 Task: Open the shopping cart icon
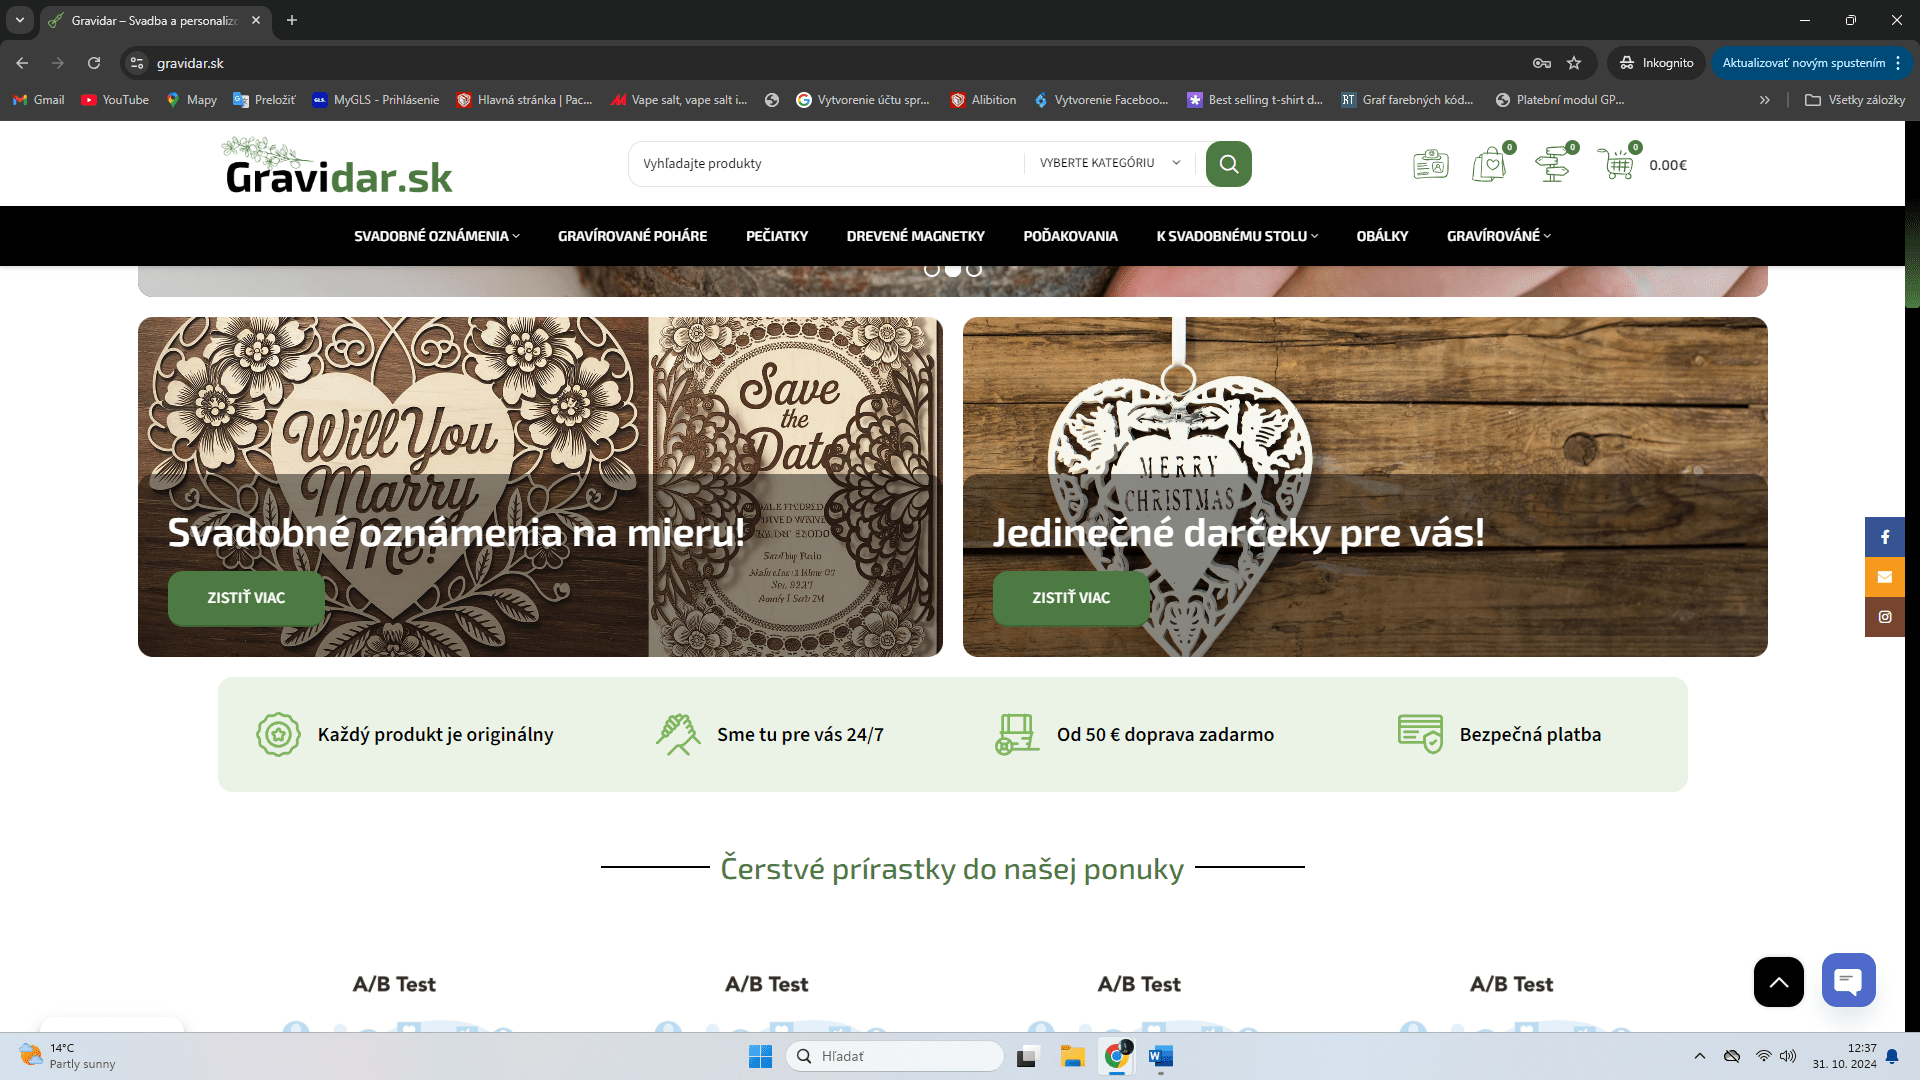tap(1616, 164)
